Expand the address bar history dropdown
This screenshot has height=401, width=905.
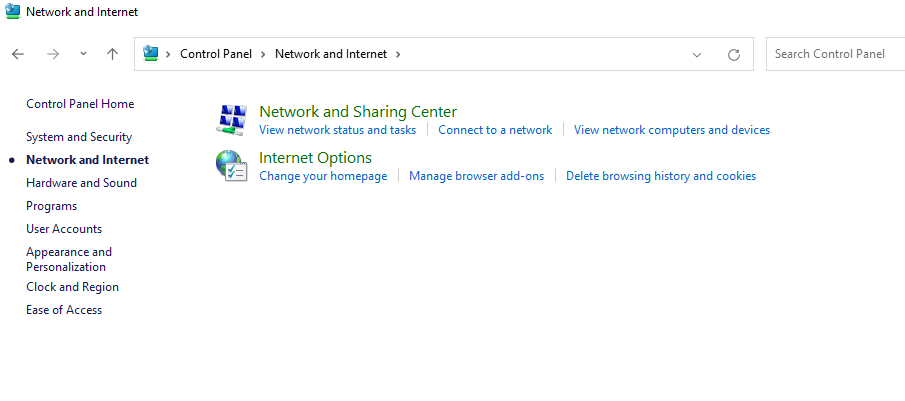697,54
